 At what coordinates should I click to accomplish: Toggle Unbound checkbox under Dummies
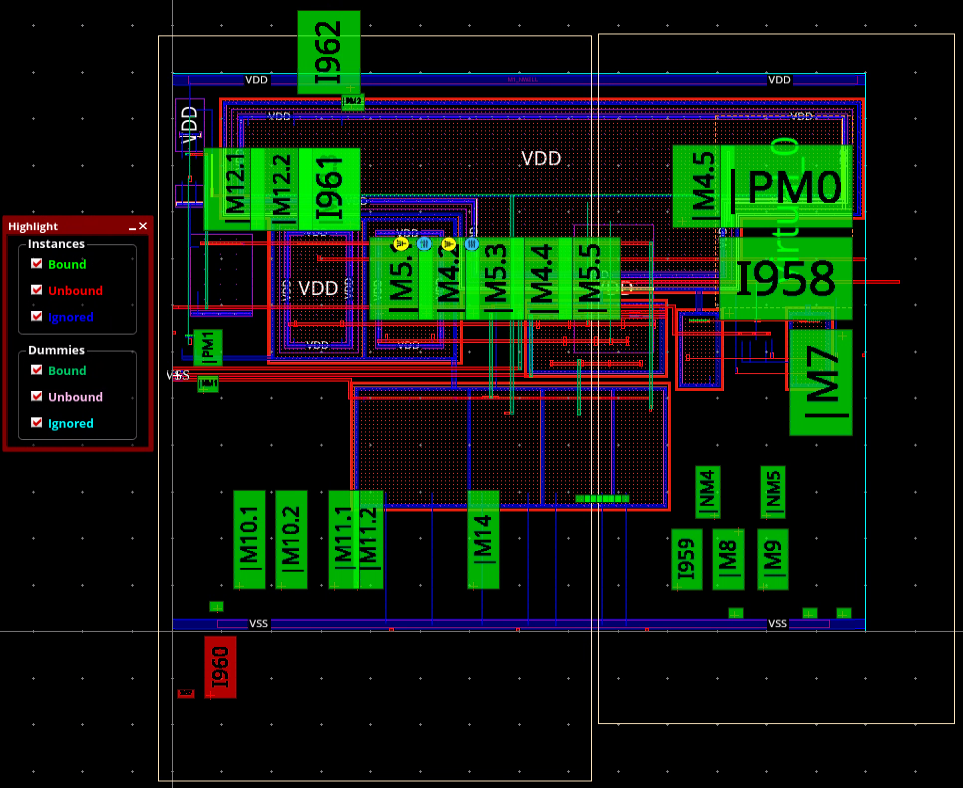(37, 396)
